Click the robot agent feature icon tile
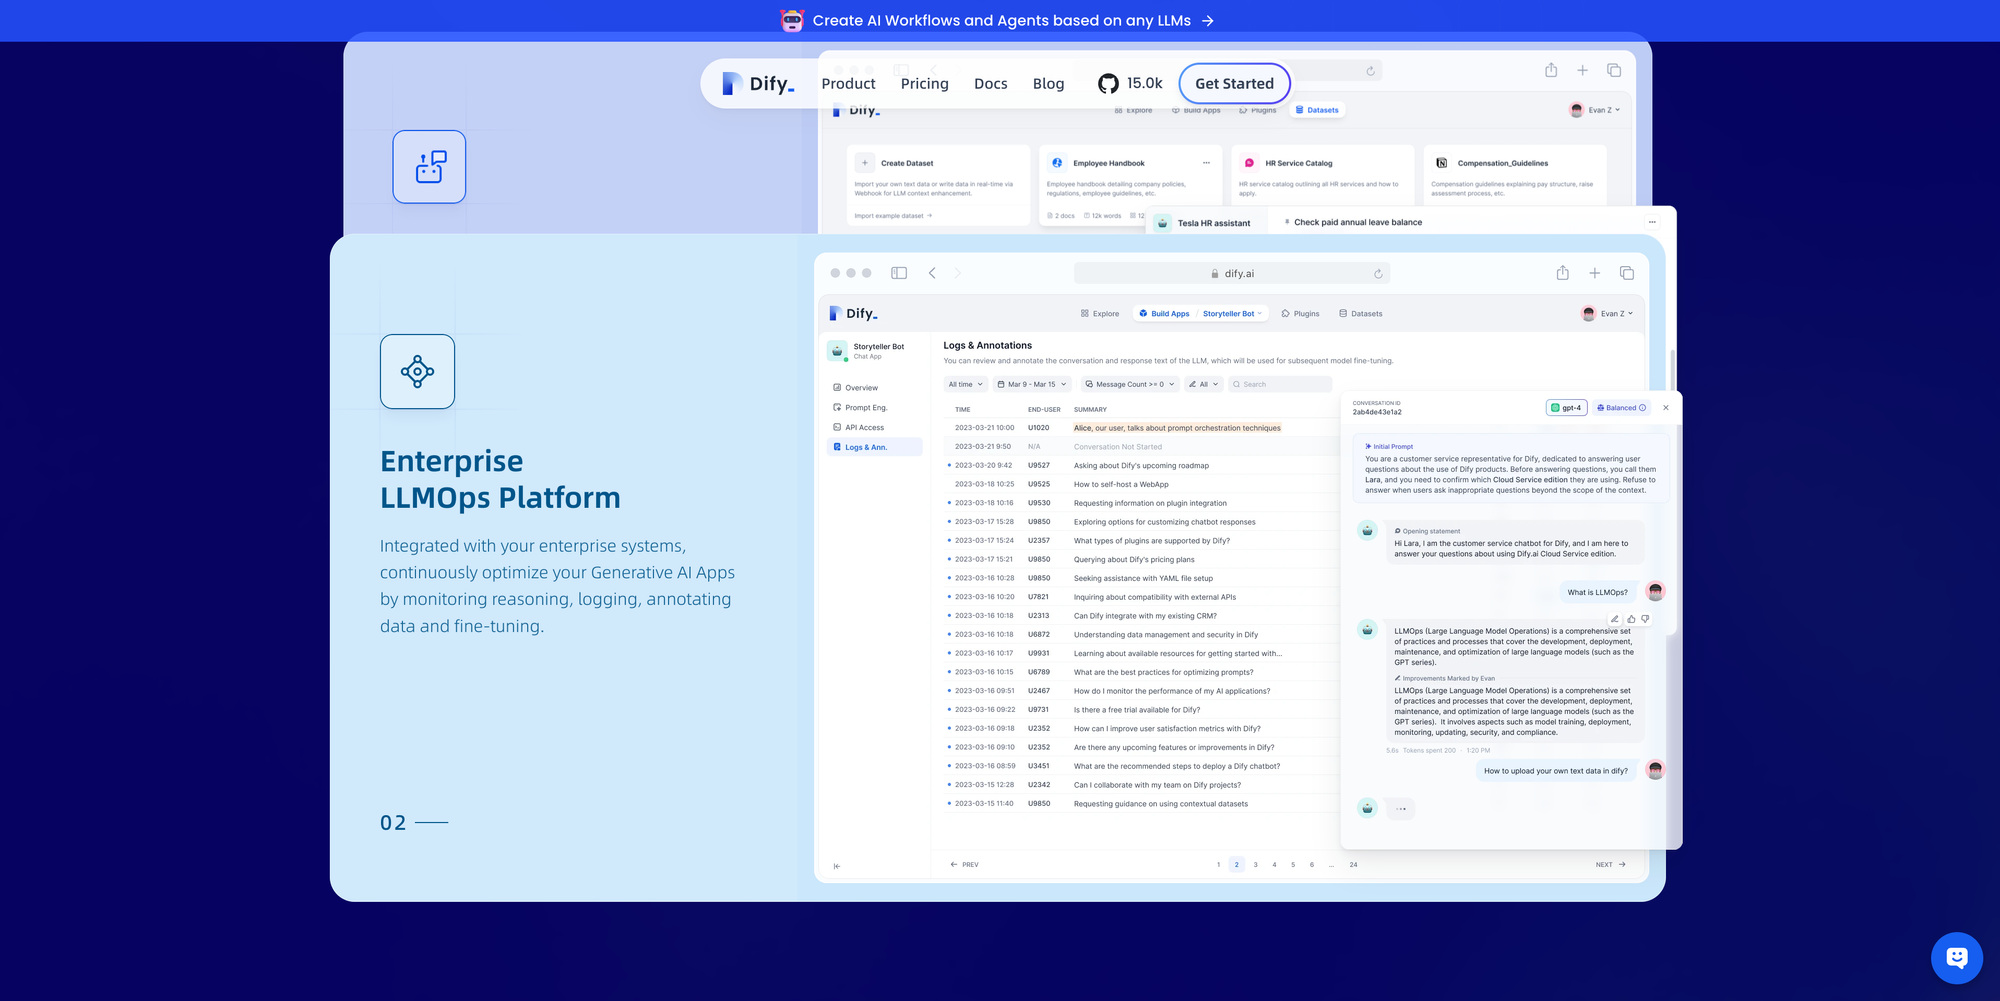This screenshot has width=2000, height=1001. (x=429, y=167)
